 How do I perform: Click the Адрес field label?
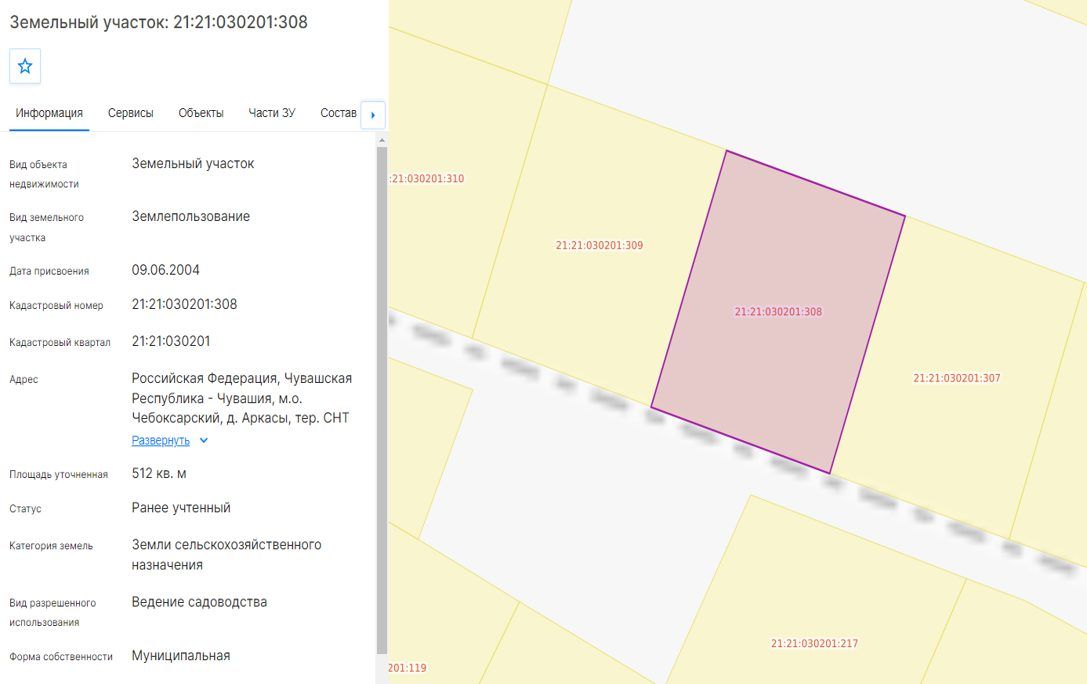click(x=24, y=380)
